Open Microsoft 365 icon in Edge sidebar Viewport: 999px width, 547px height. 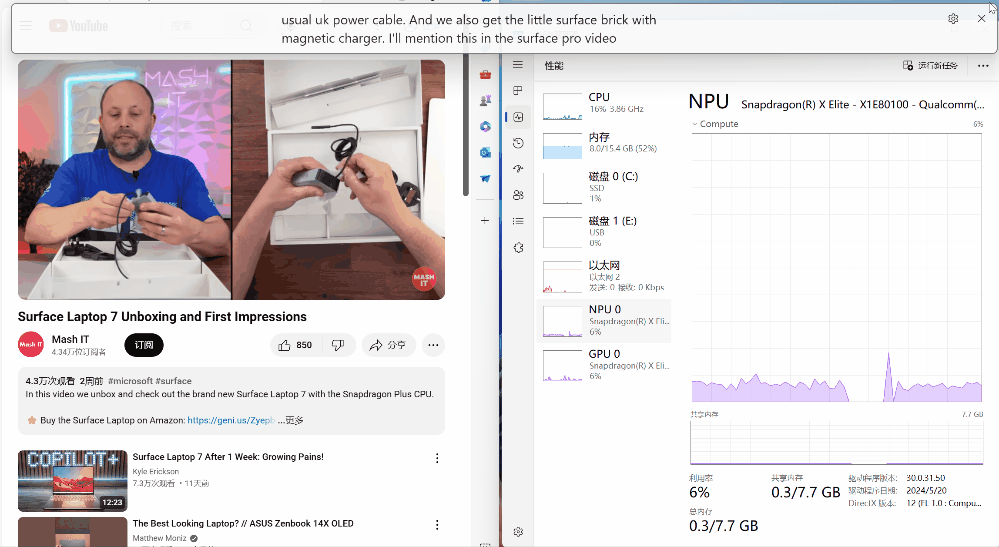(485, 127)
